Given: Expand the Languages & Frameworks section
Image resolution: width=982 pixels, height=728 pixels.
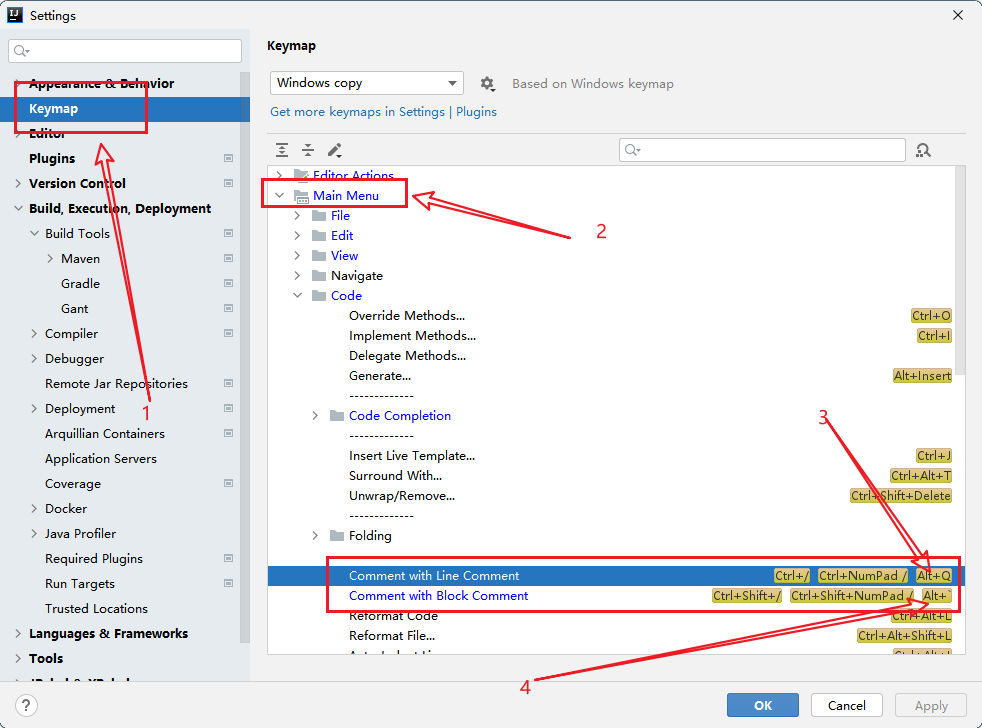Looking at the screenshot, I should tap(18, 633).
